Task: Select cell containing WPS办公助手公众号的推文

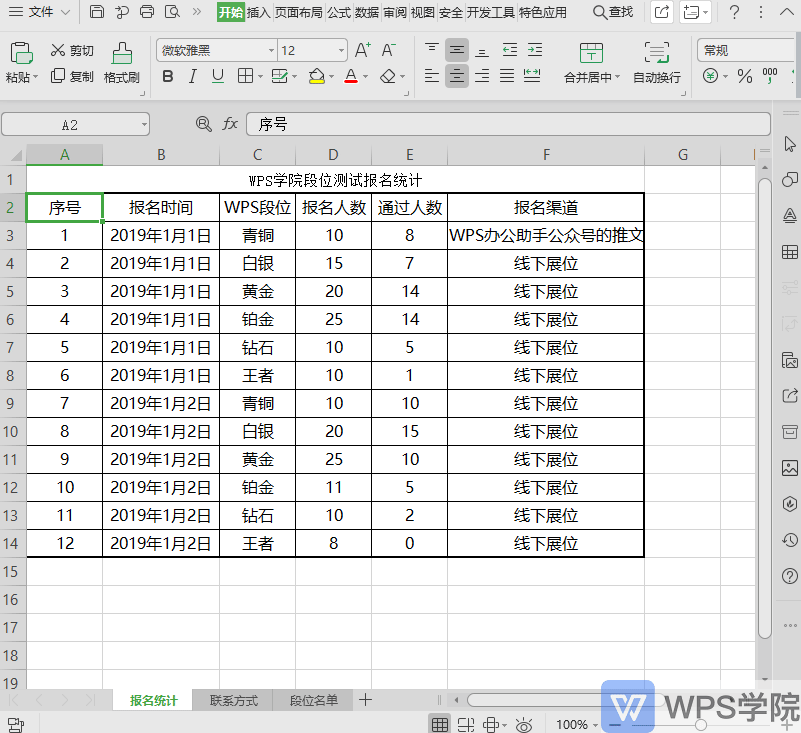Action: tap(546, 235)
